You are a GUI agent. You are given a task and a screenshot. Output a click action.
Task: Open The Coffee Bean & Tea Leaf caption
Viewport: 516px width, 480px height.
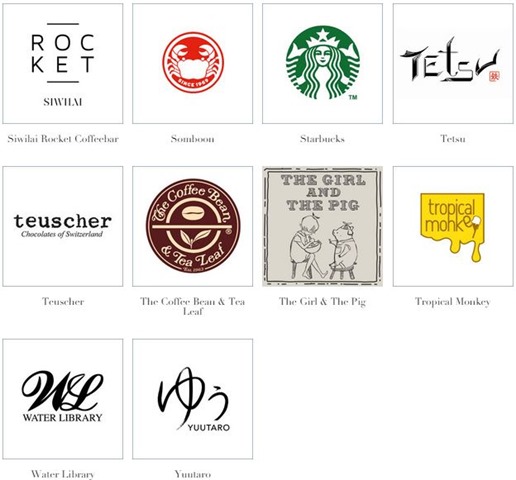pos(193,306)
